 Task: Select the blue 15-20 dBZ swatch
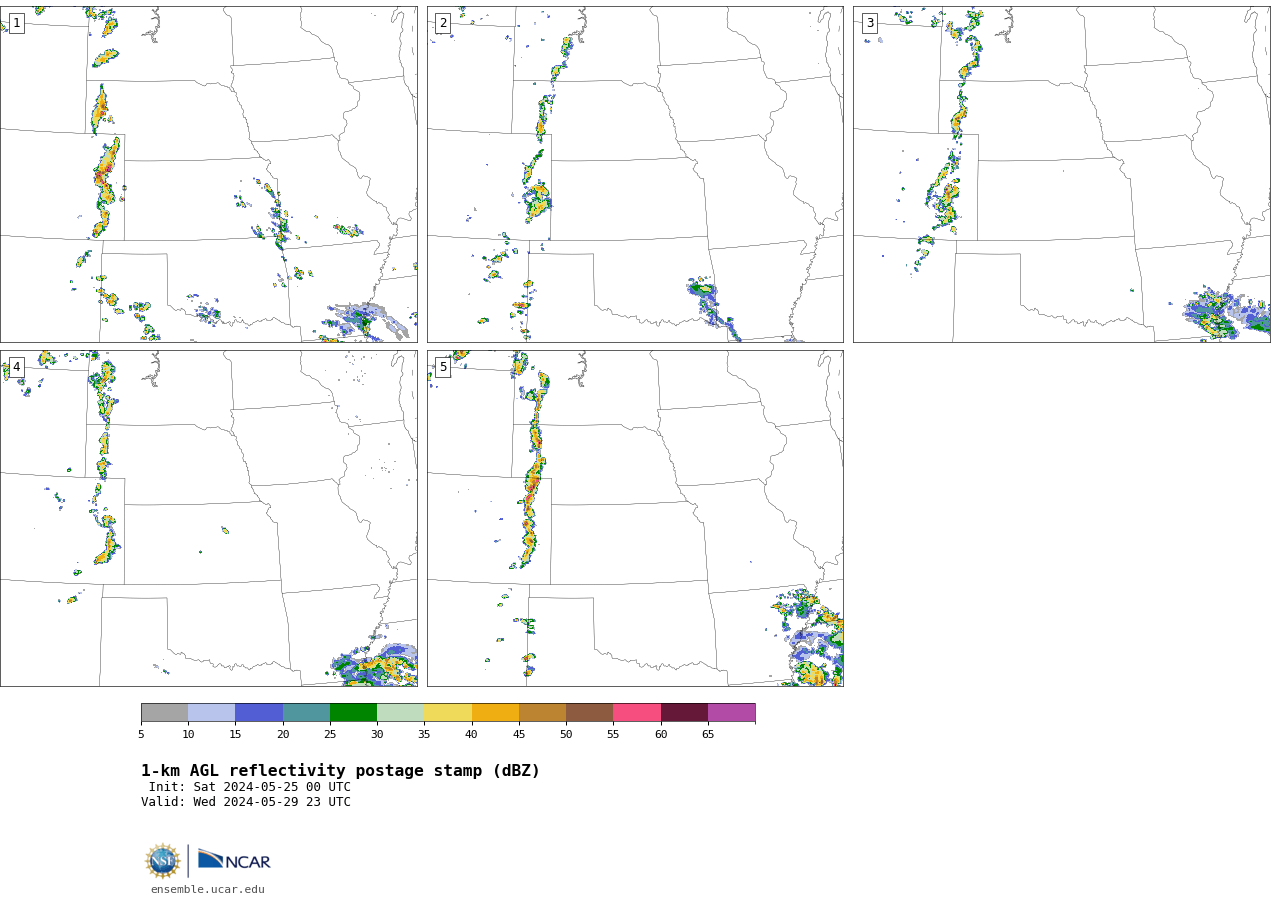[x=259, y=713]
